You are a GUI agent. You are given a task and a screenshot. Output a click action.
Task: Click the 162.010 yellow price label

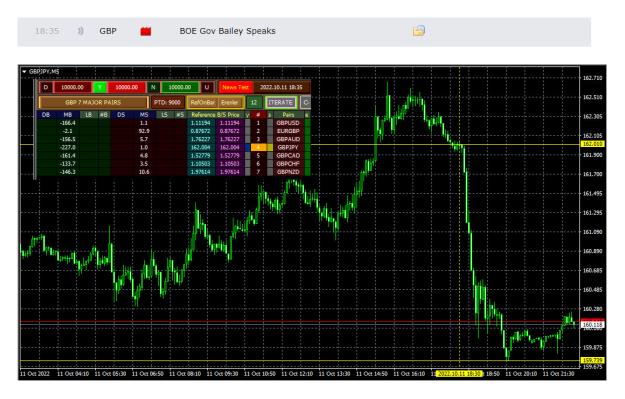click(x=593, y=144)
